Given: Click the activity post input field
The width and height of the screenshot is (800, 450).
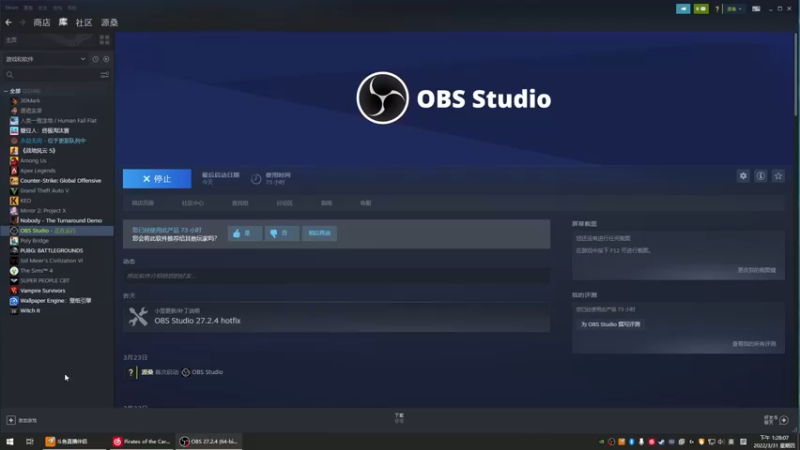Looking at the screenshot, I should tap(336, 276).
